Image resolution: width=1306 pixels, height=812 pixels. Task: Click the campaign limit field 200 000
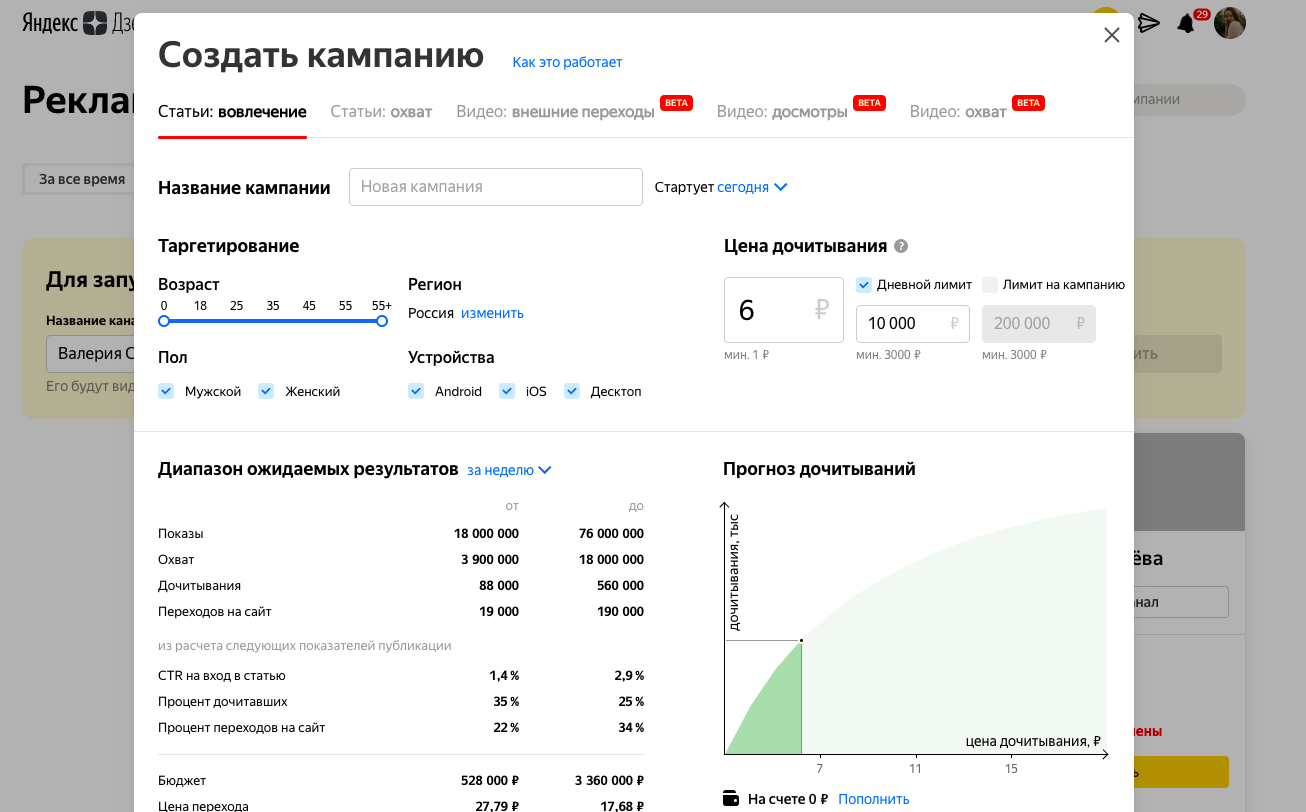coord(1039,324)
